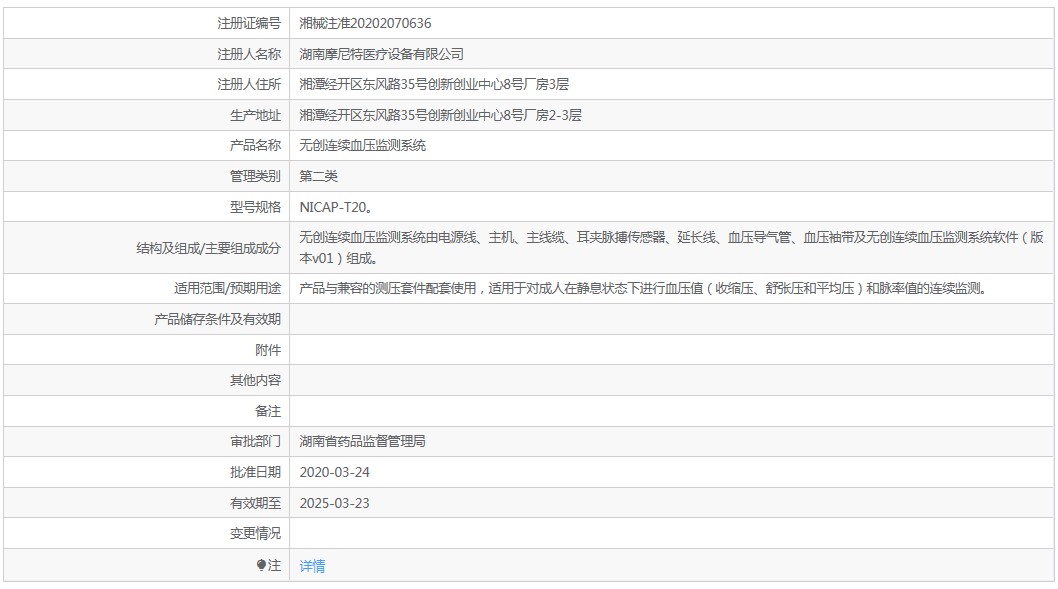Select registrant address ending 8号厂房3层

434,84
